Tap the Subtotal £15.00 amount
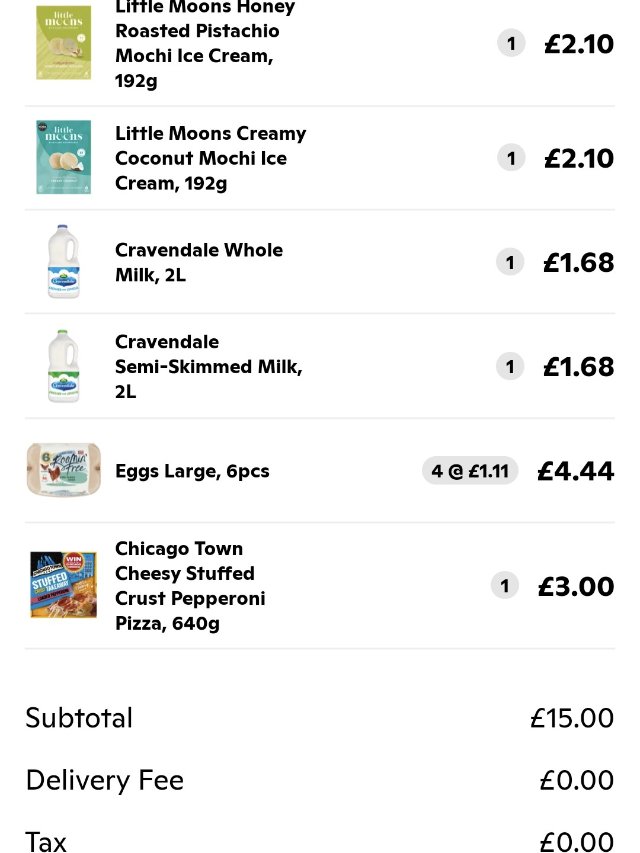 point(571,718)
